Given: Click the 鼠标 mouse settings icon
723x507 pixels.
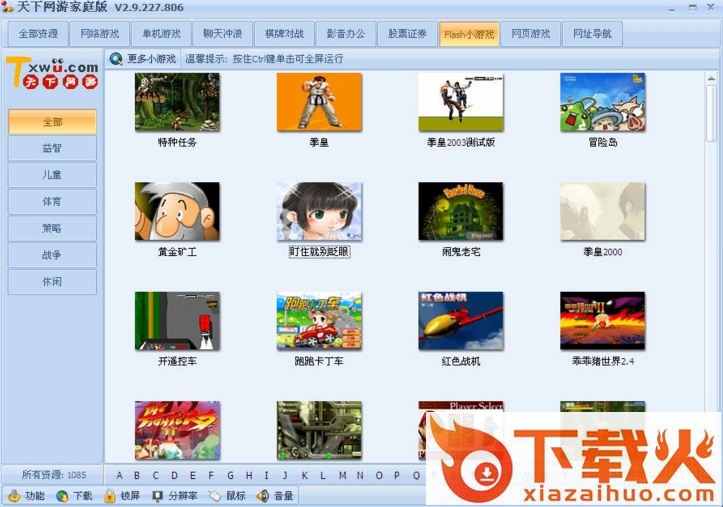Looking at the screenshot, I should (x=215, y=496).
